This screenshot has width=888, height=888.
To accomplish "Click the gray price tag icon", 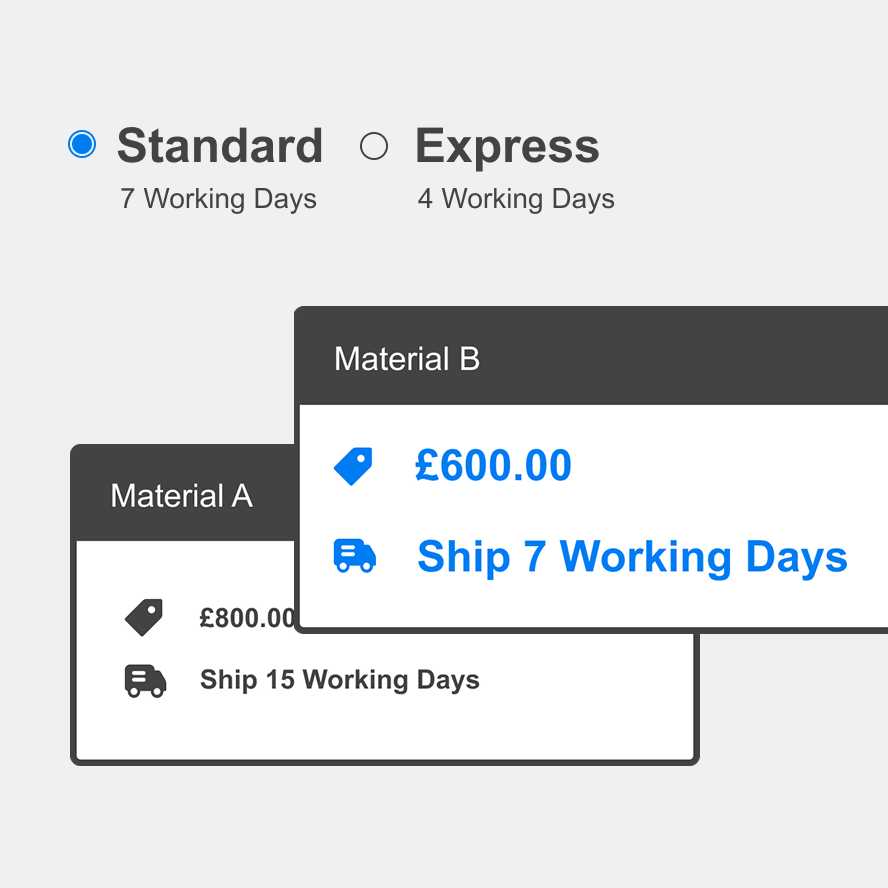I will tap(144, 617).
